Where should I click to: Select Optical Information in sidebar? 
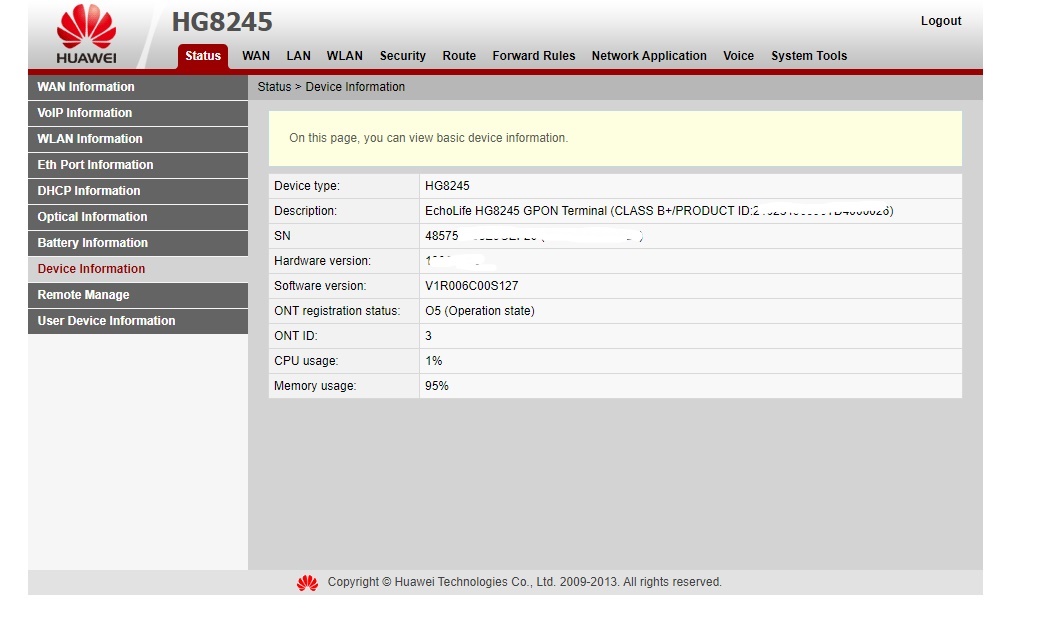[x=92, y=217]
